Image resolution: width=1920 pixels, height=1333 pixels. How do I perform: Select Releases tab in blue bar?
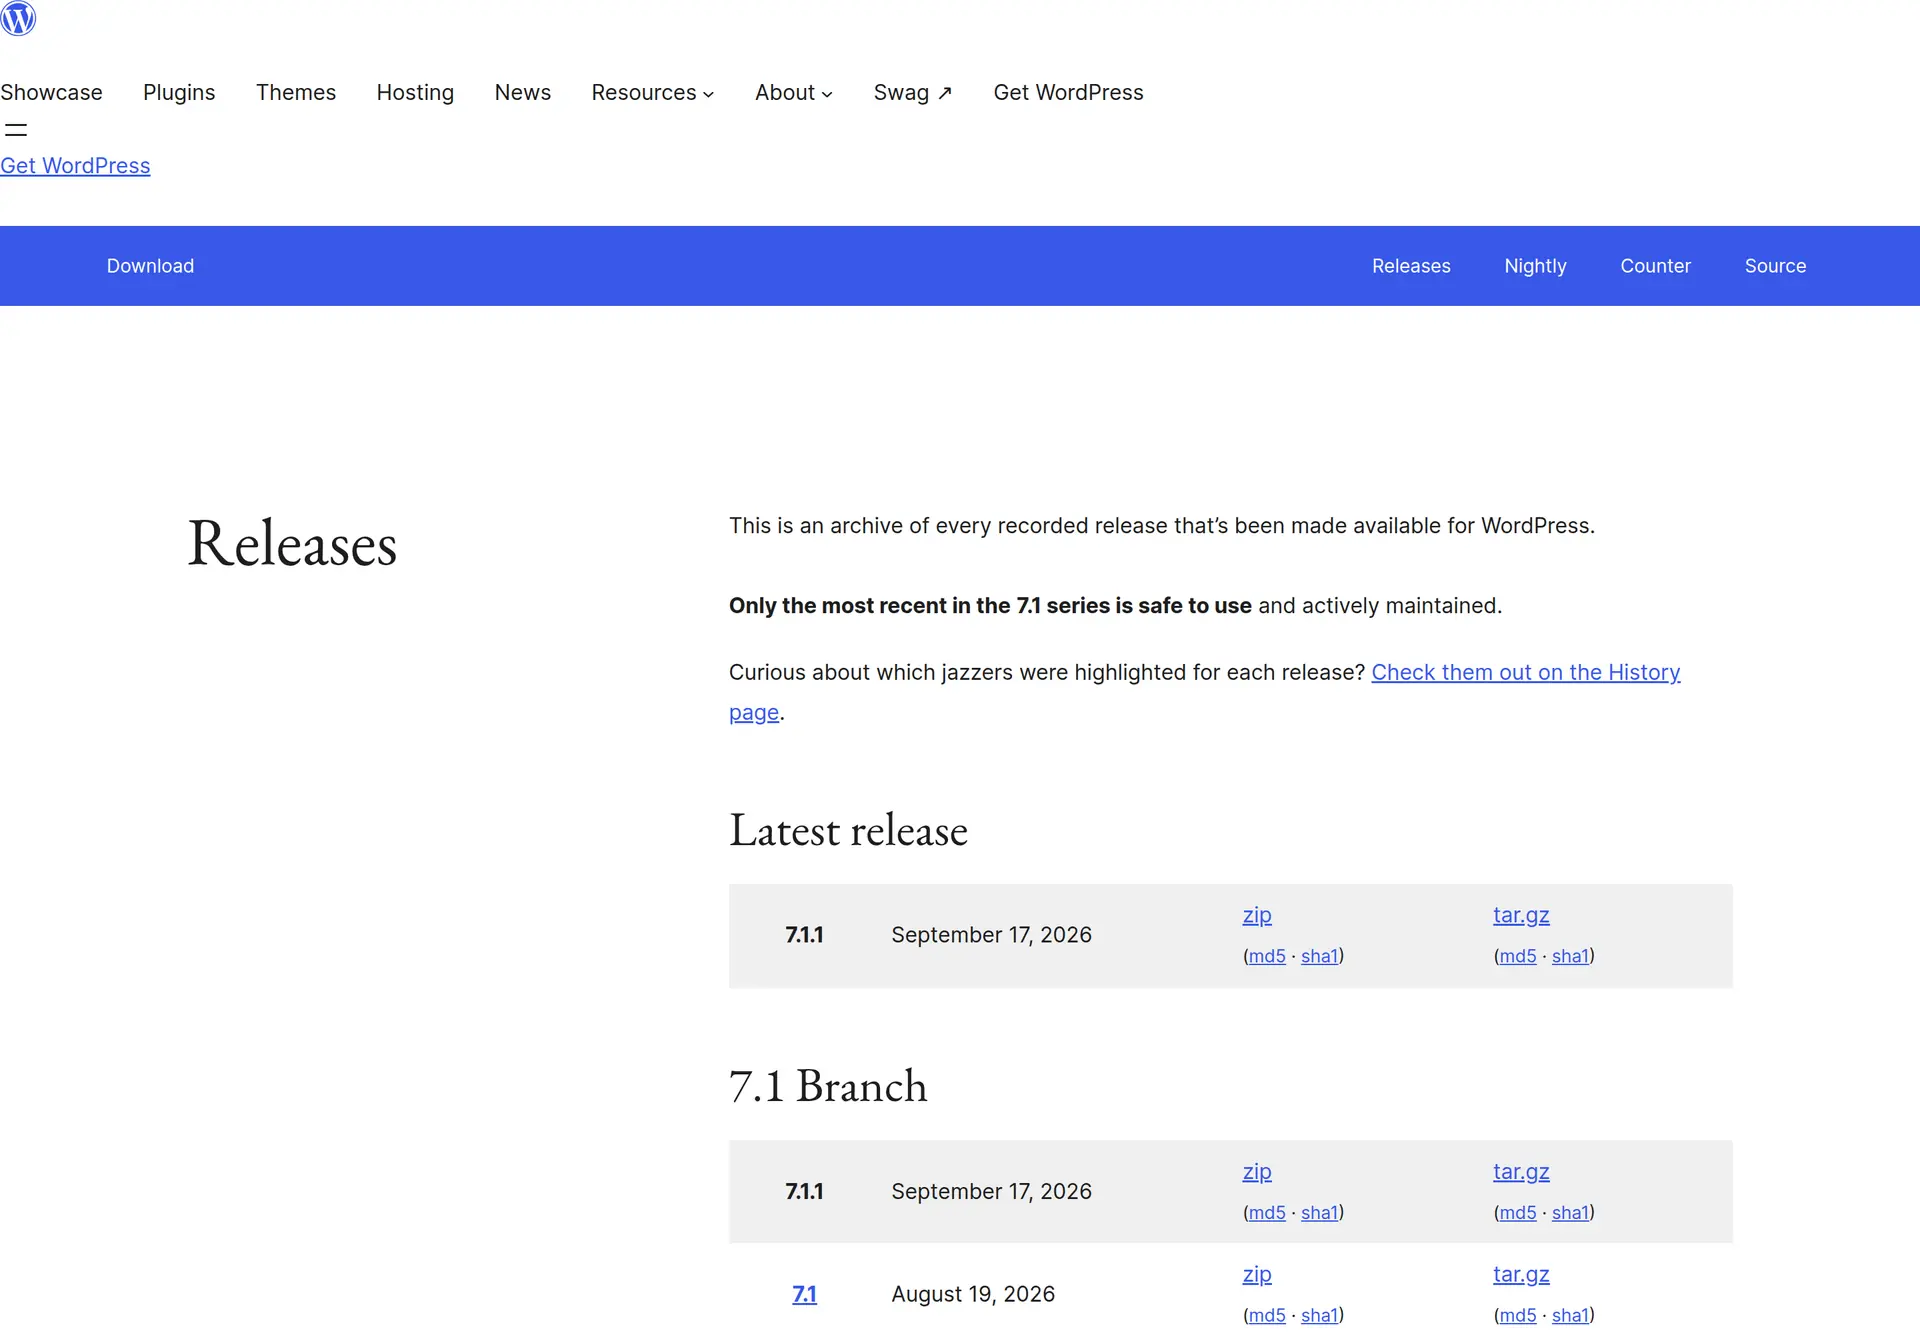1411,266
